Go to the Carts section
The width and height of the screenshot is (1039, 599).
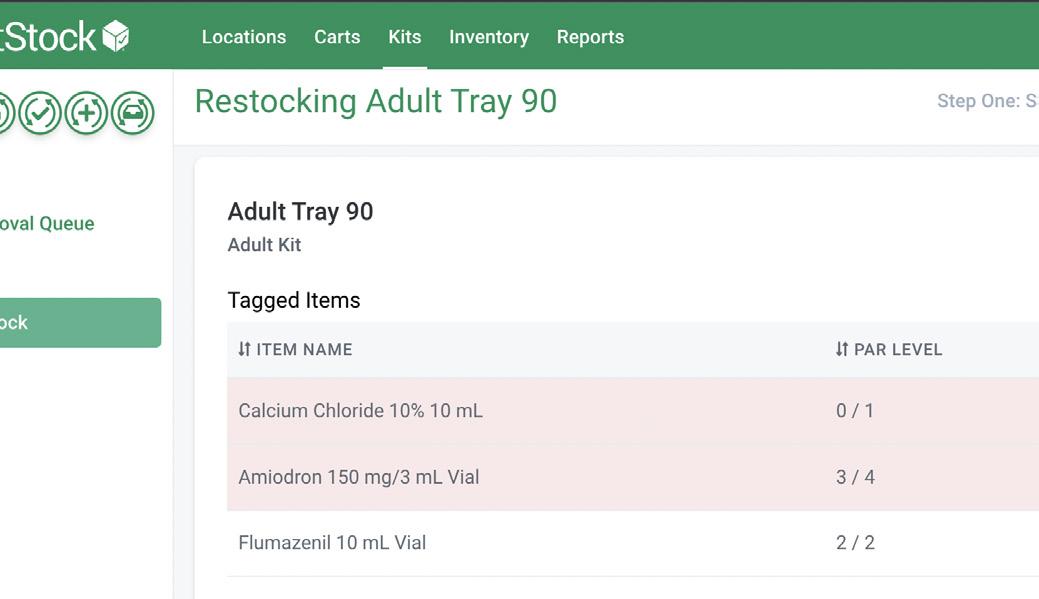337,37
